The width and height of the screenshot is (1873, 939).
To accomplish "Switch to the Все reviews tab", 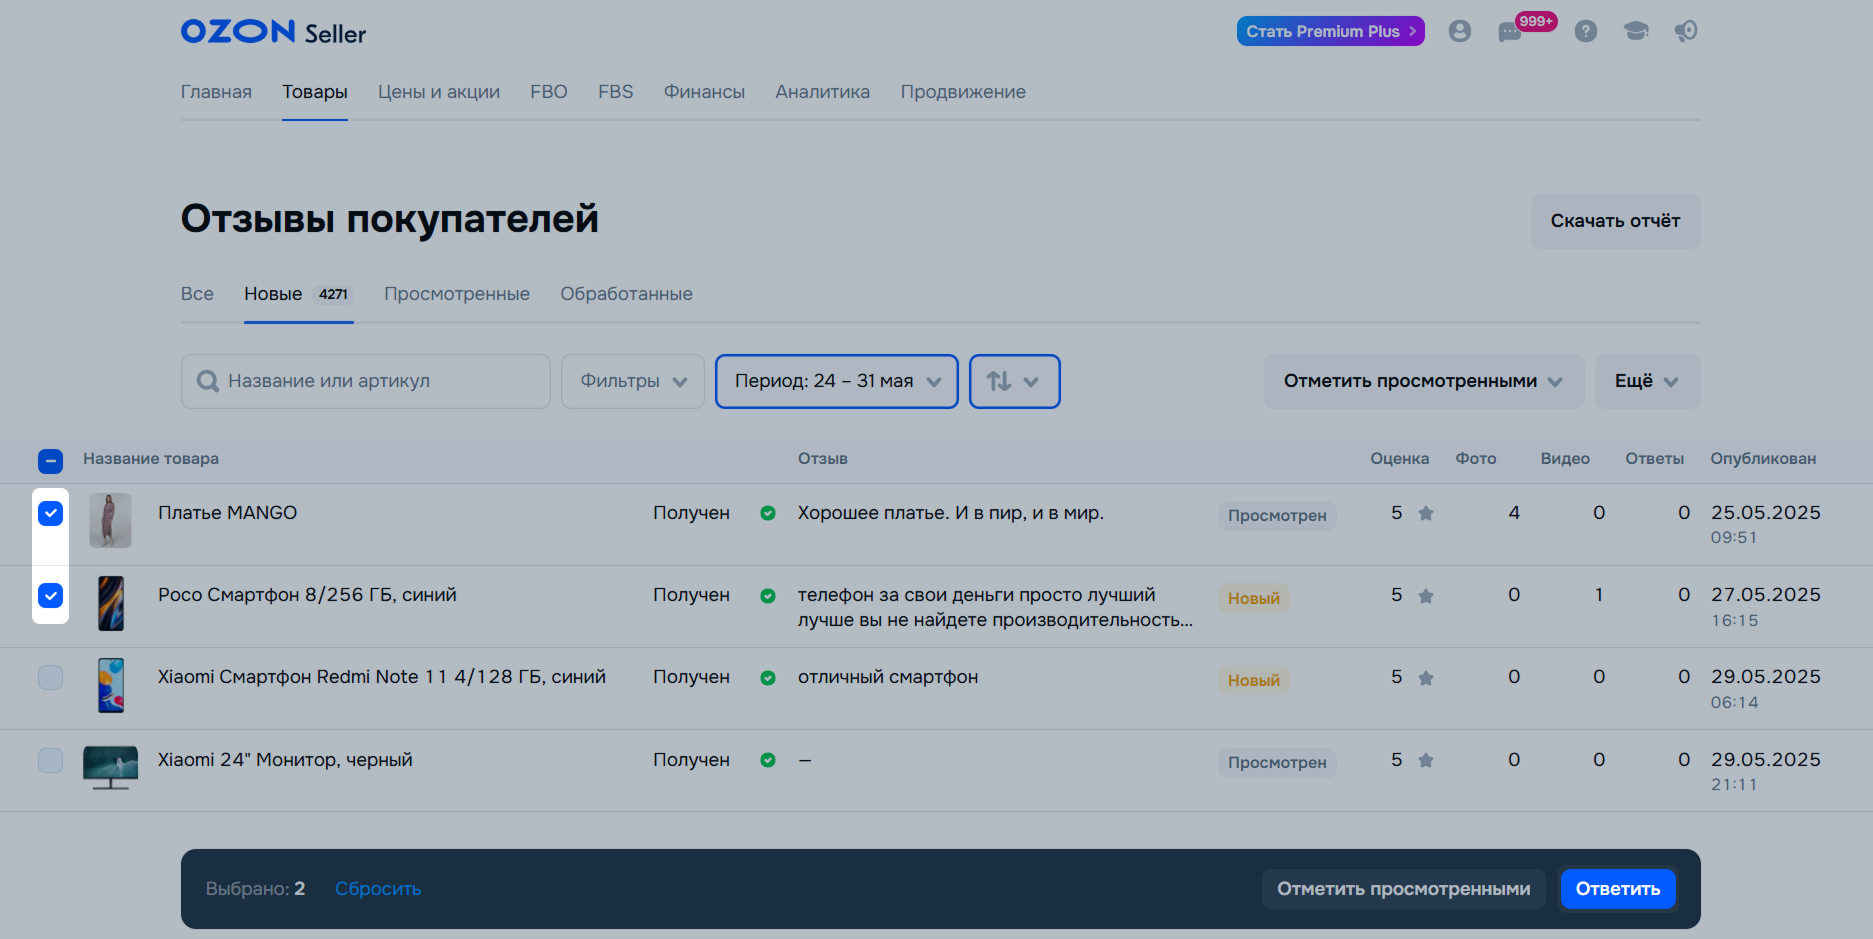I will pyautogui.click(x=197, y=294).
